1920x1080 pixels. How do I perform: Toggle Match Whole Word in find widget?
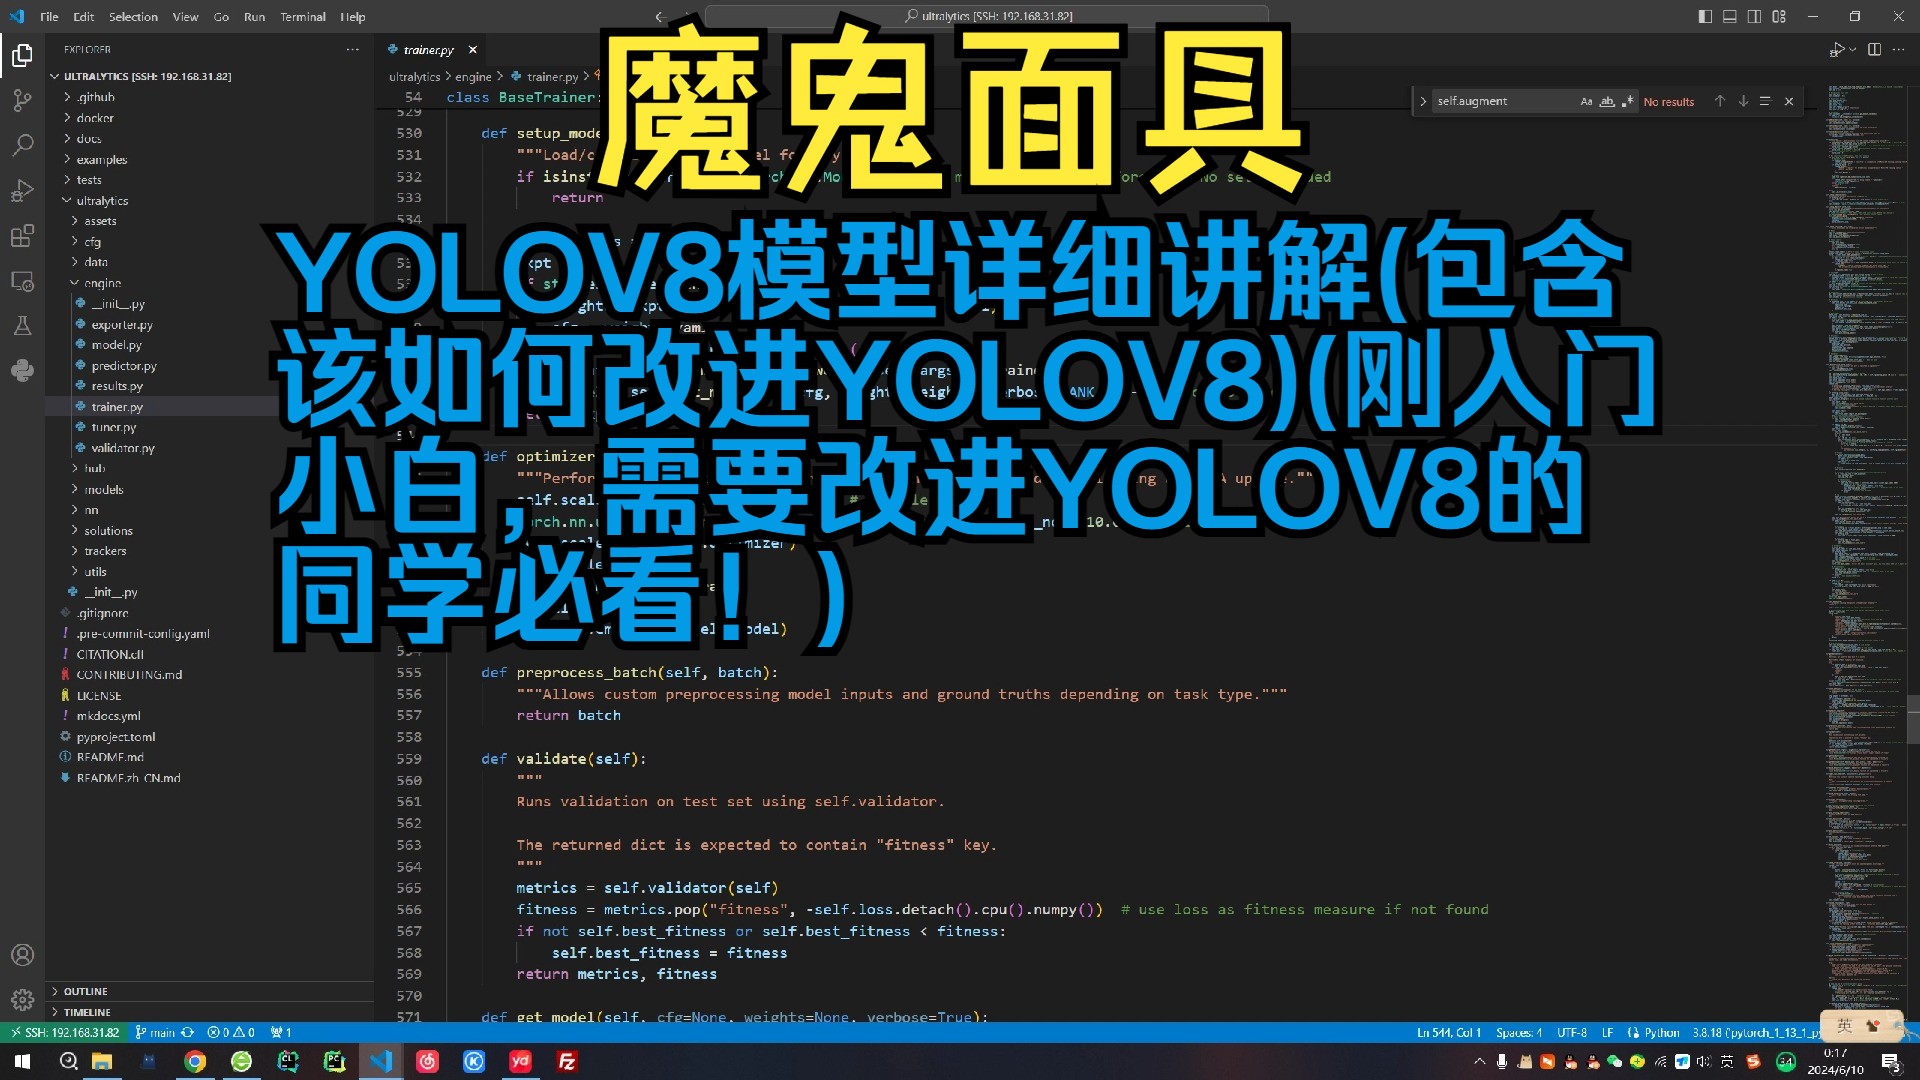1607,101
